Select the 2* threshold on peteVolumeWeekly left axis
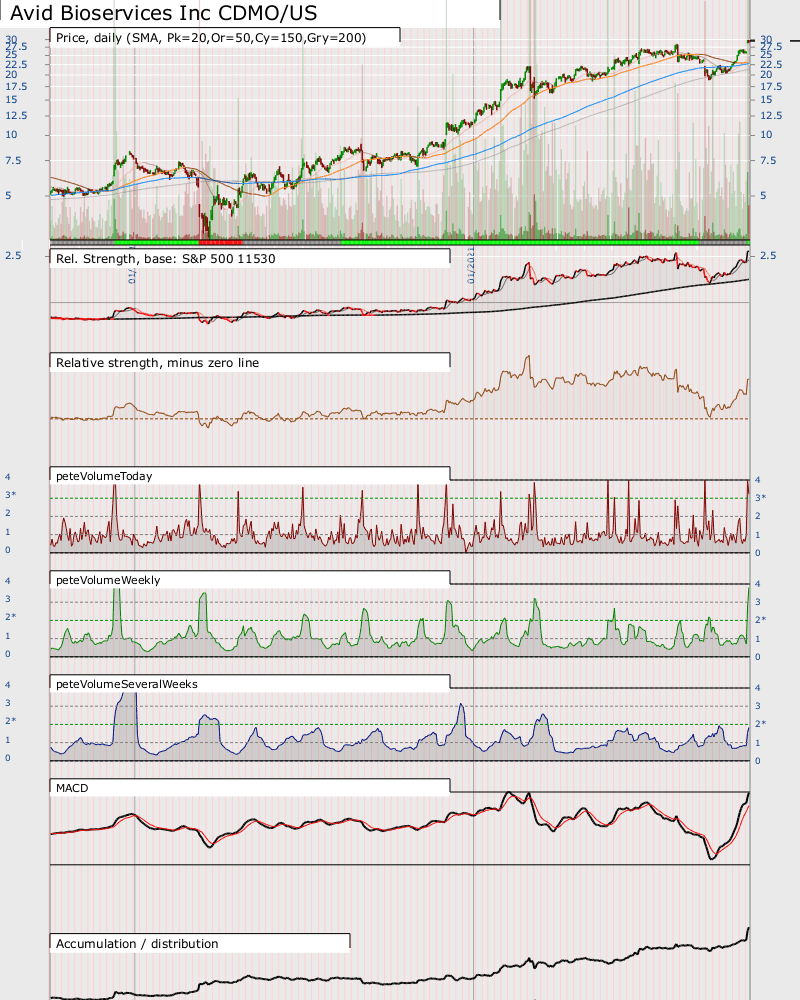The image size is (800, 1000). 11,617
